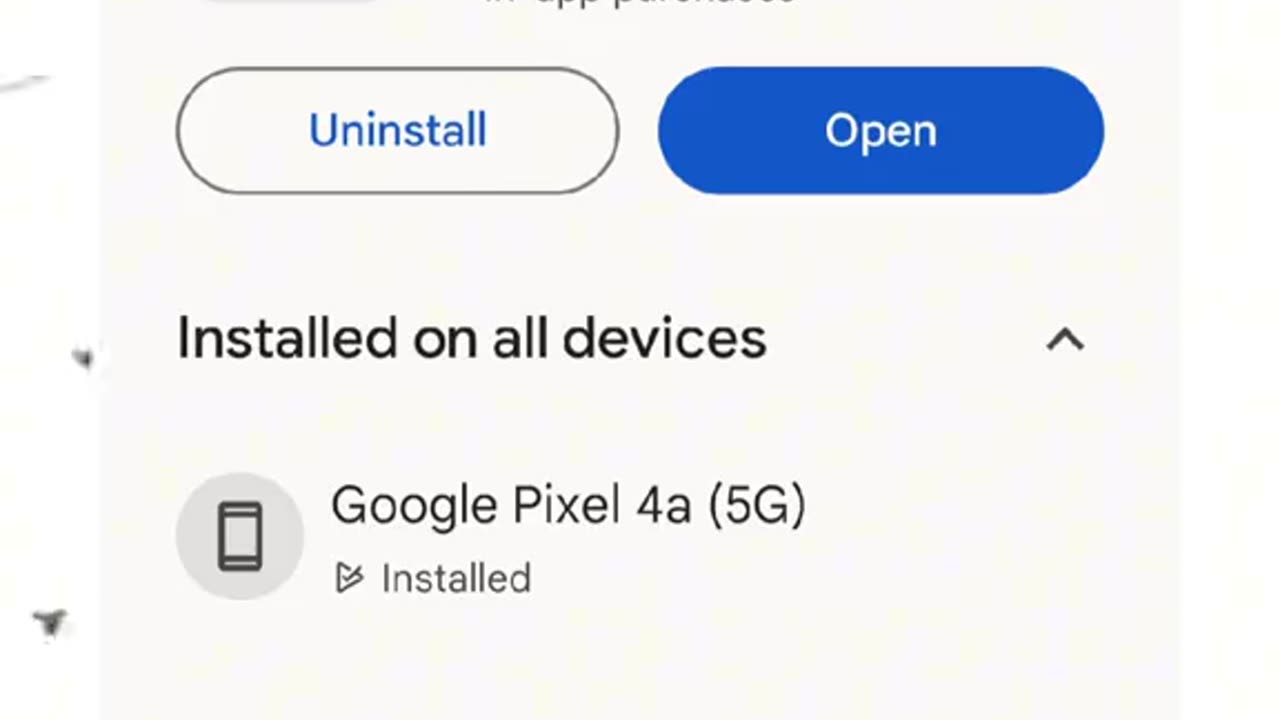Click the small dark arrow mark near heading

tap(83, 357)
